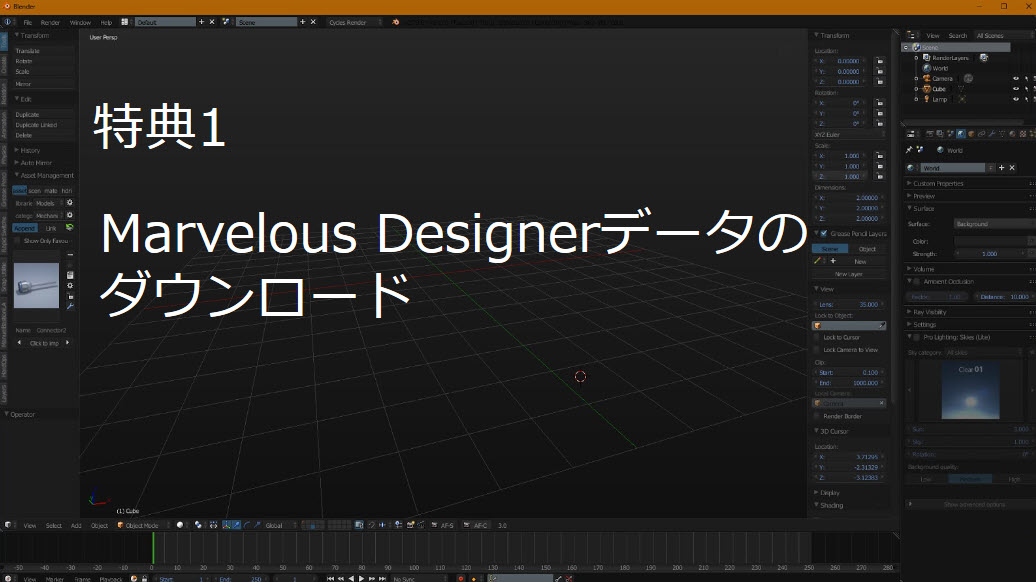Screen dimensions: 1036x582
Task: Click the library settings gear icon
Action: (x=69, y=203)
